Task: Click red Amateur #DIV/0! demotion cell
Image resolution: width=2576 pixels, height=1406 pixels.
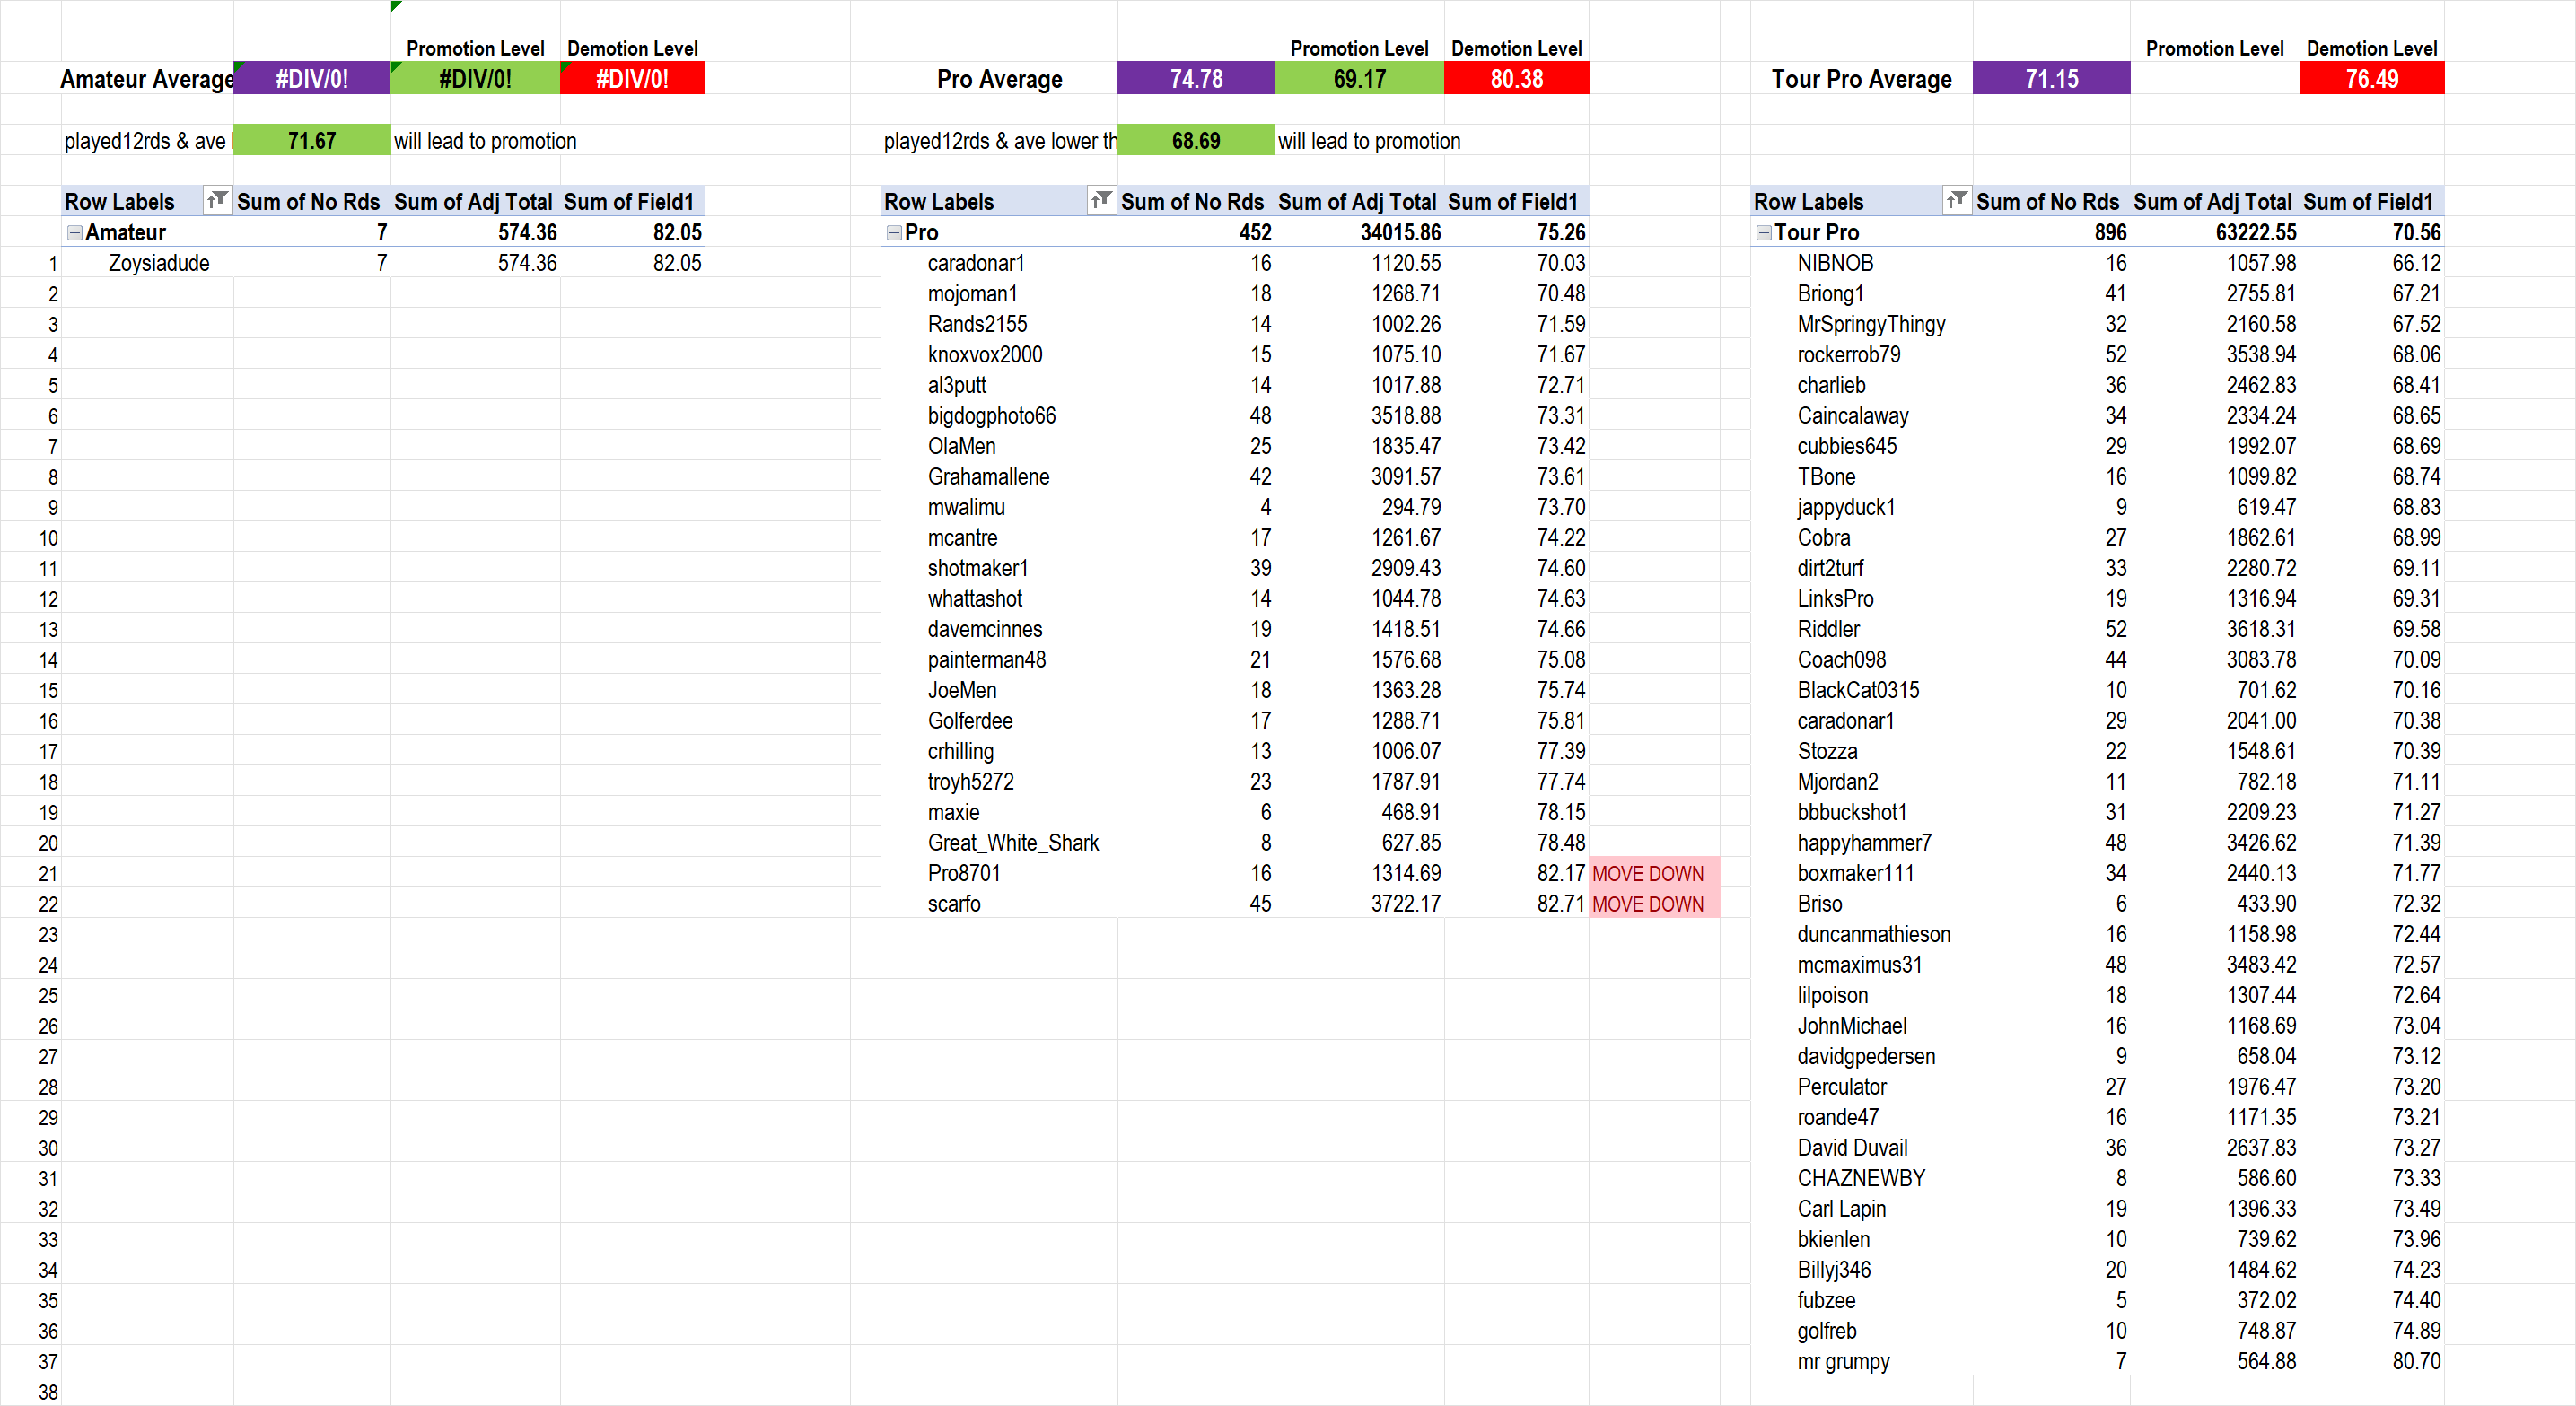Action: coord(632,79)
